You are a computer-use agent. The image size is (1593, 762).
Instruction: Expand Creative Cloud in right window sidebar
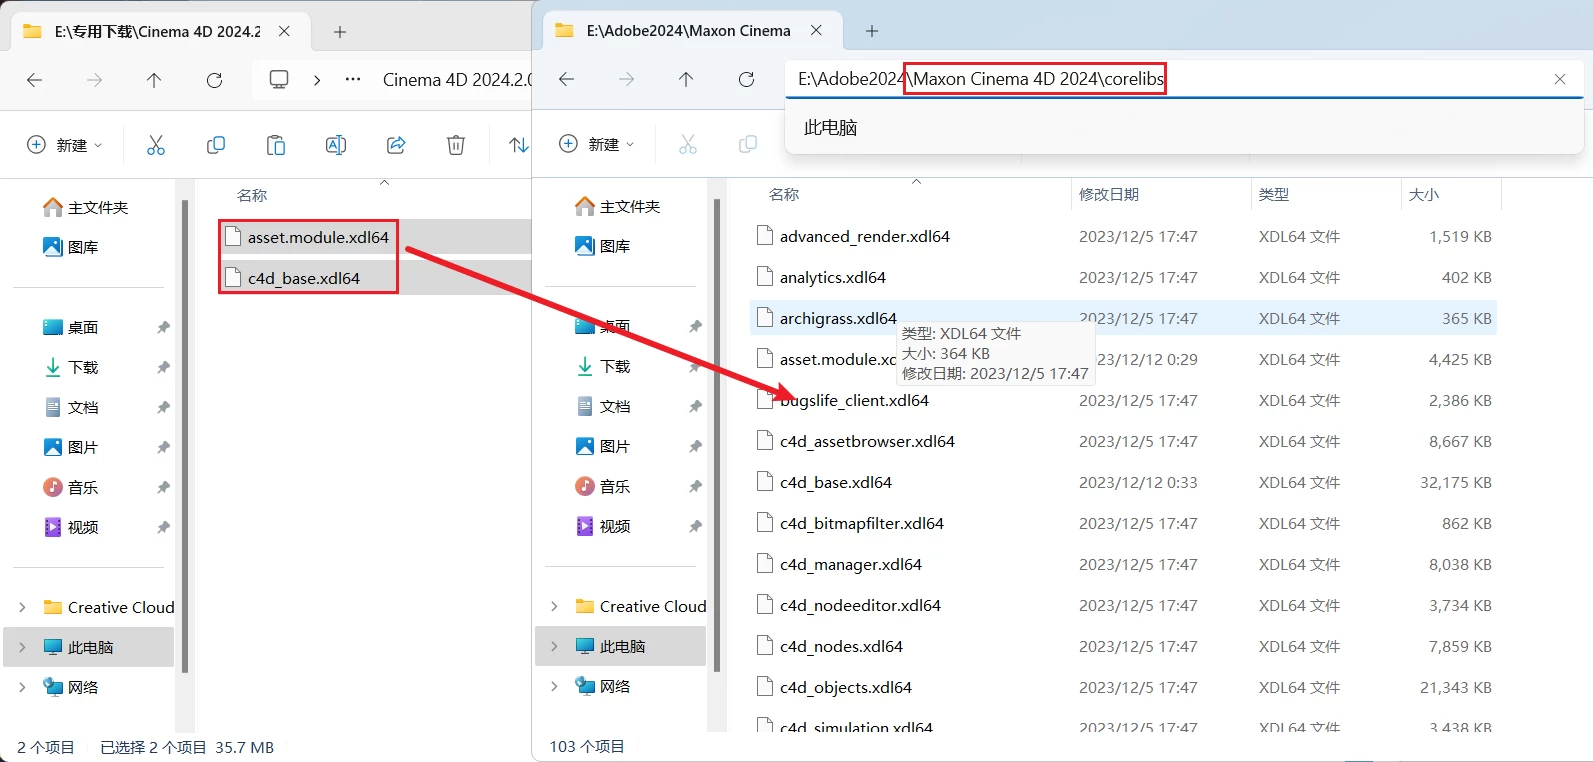pyautogui.click(x=555, y=606)
